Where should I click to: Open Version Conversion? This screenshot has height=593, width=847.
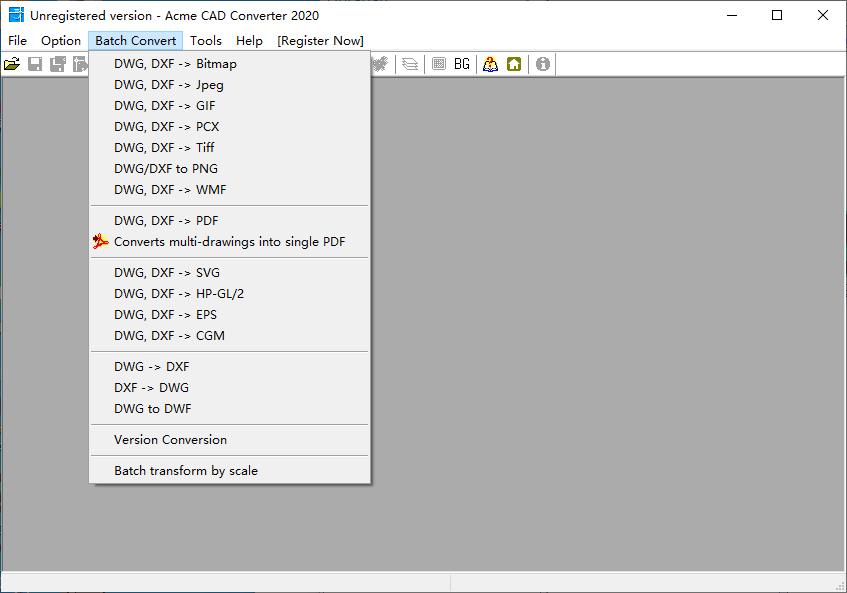230,440
